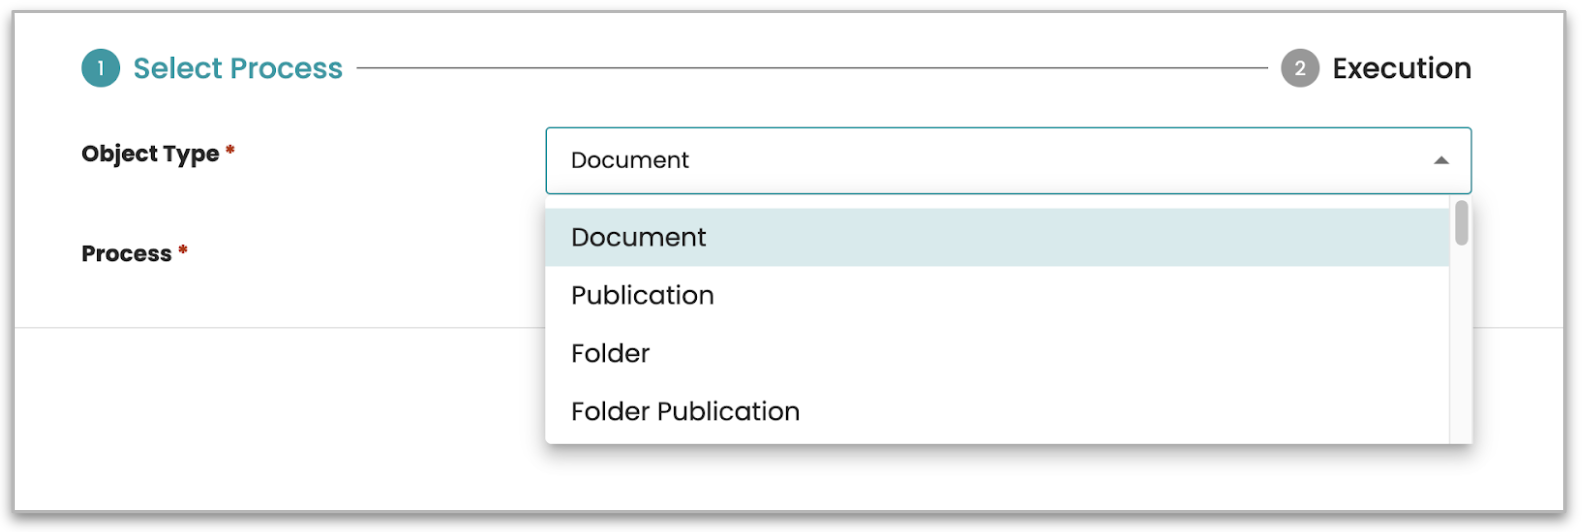Click the red asterisk beside Object Type
The image size is (1584, 532).
[x=230, y=151]
